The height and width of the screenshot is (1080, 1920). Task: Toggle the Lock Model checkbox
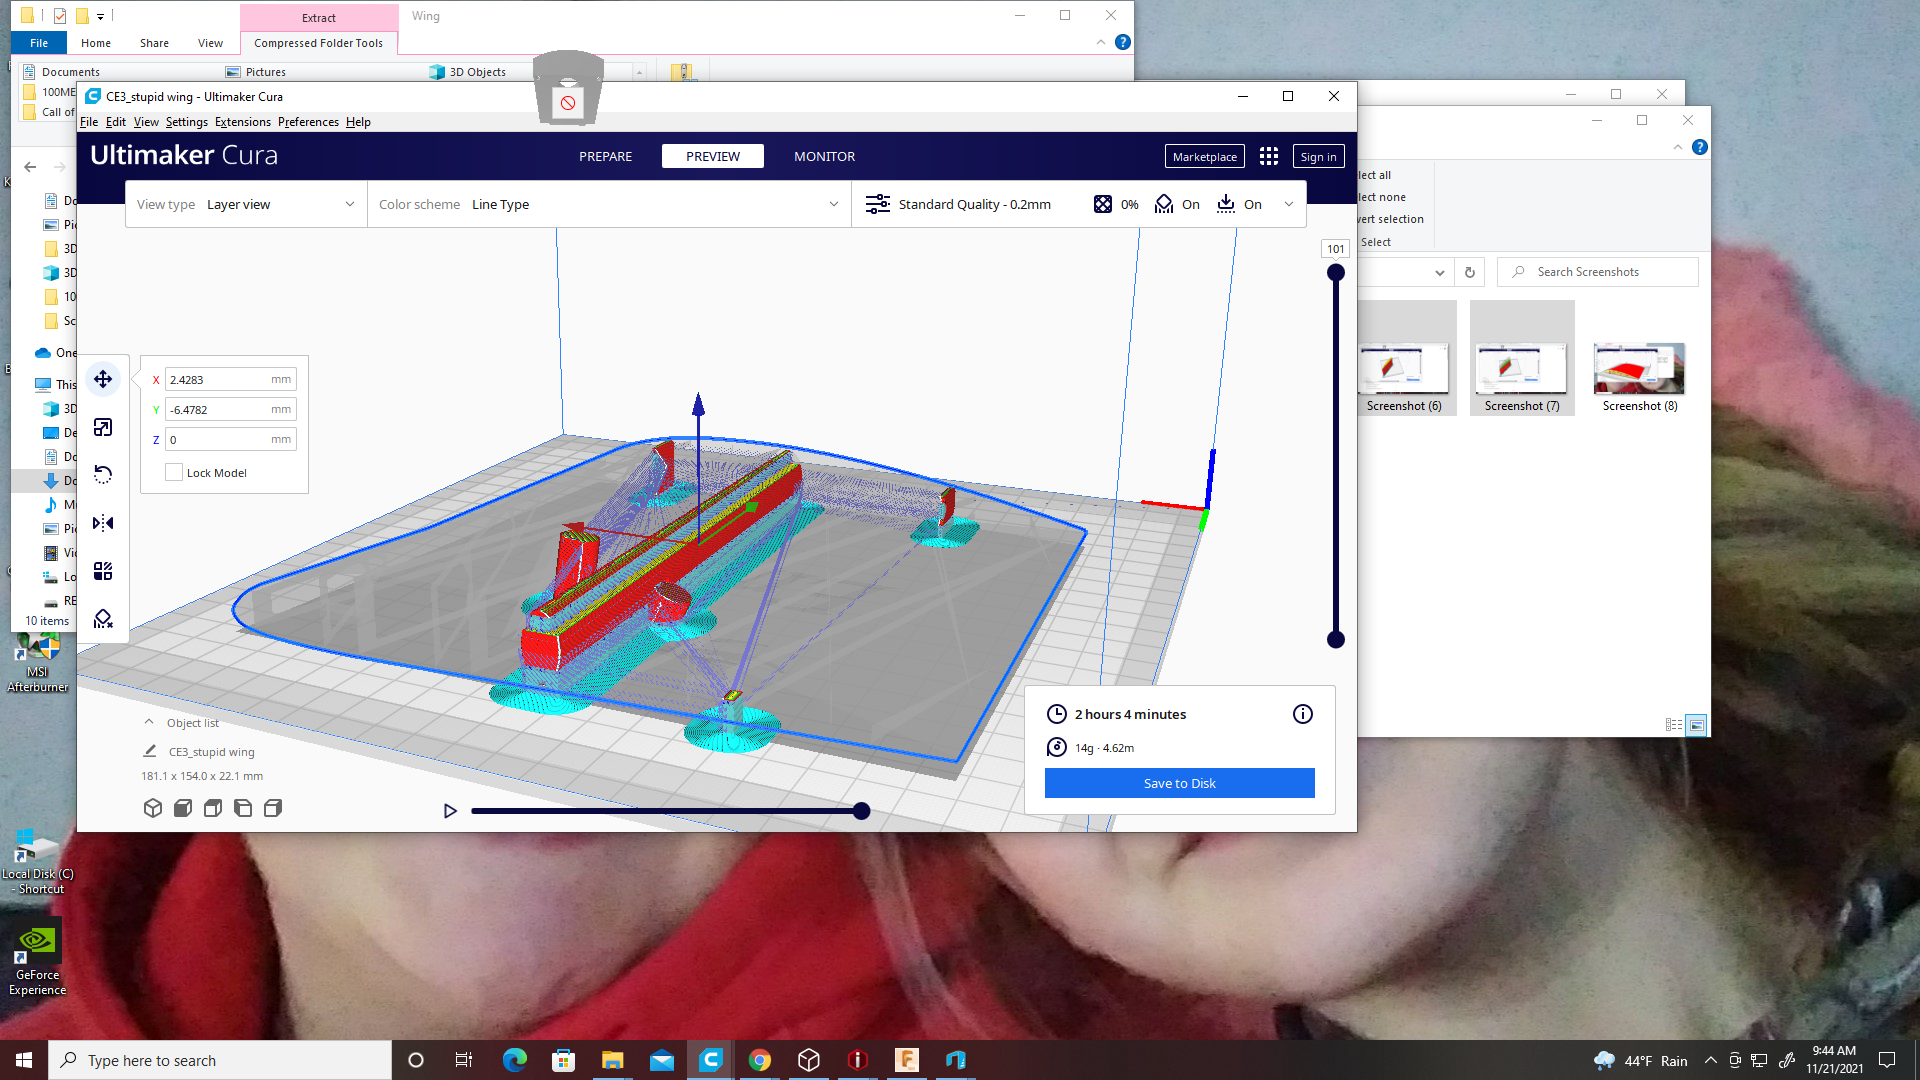(x=174, y=473)
